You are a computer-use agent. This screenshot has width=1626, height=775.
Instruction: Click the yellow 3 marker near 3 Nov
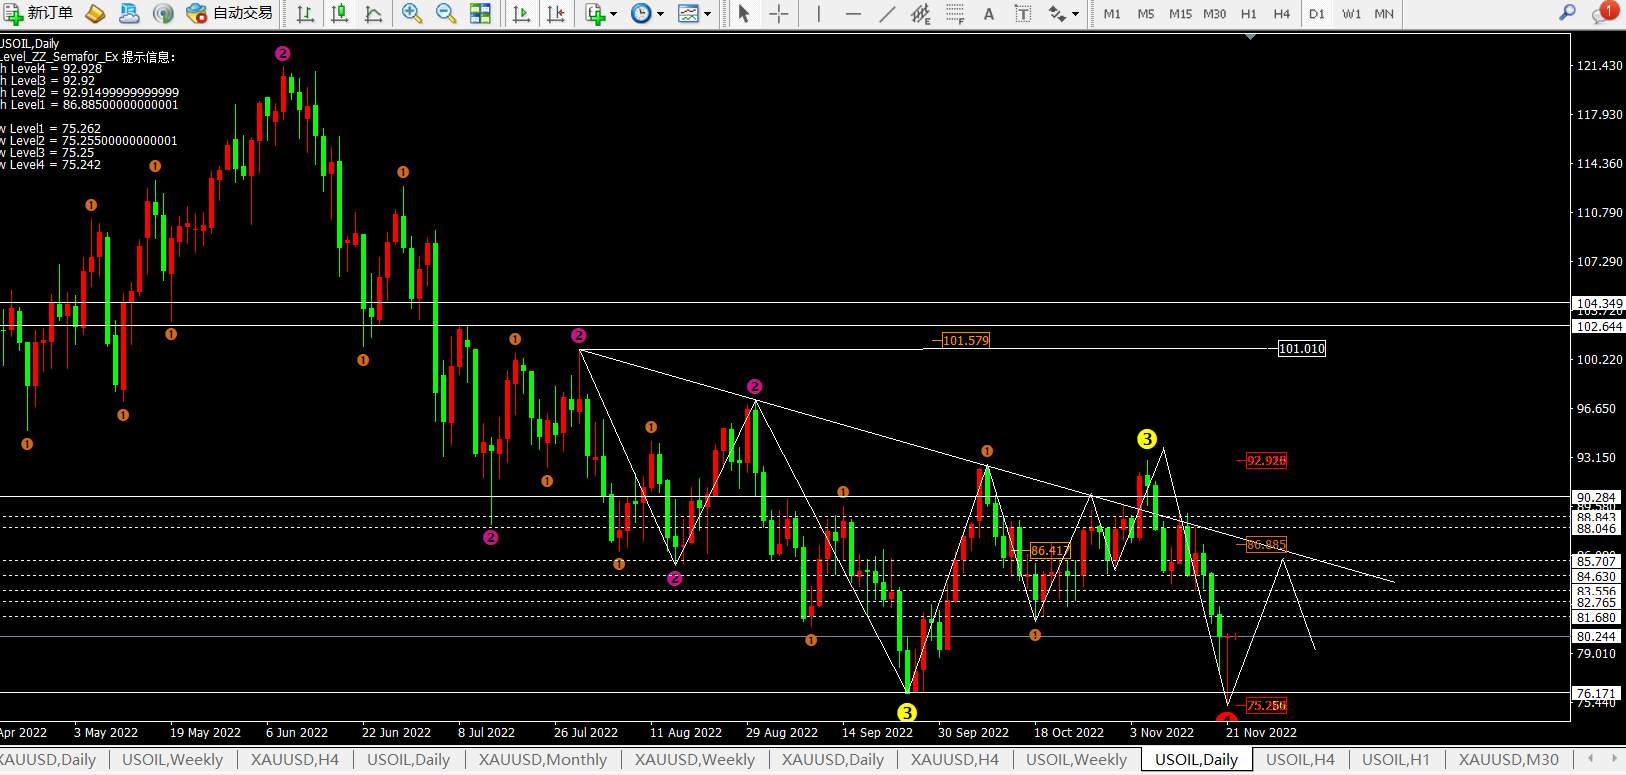pyautogui.click(x=1147, y=439)
